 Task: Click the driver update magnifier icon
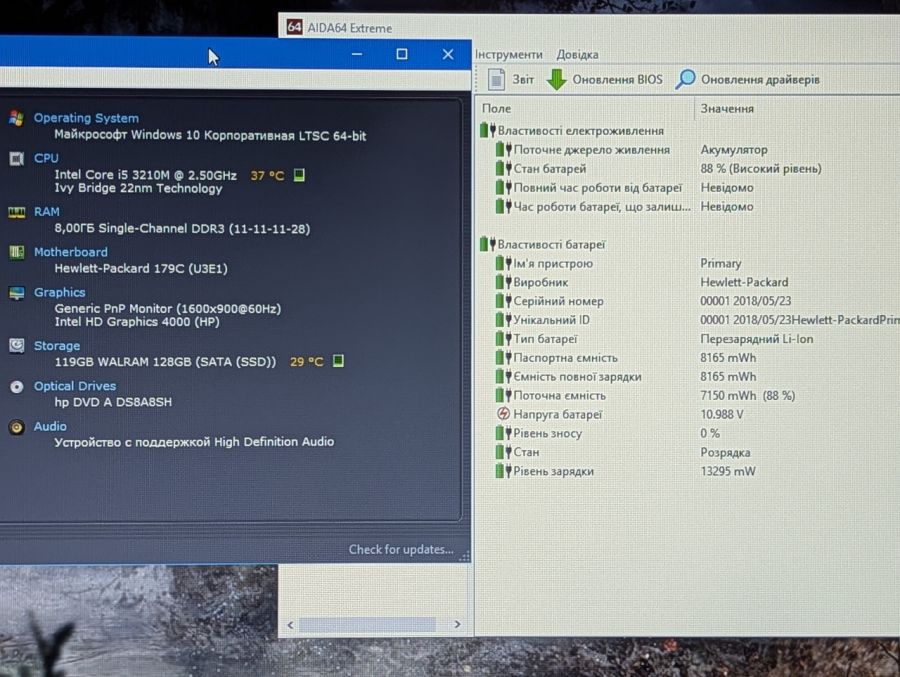pos(685,79)
